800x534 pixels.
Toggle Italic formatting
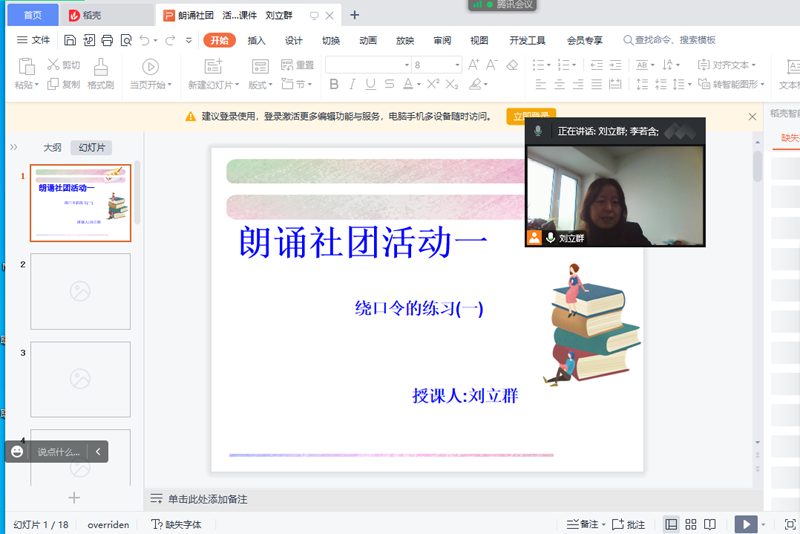[x=352, y=84]
